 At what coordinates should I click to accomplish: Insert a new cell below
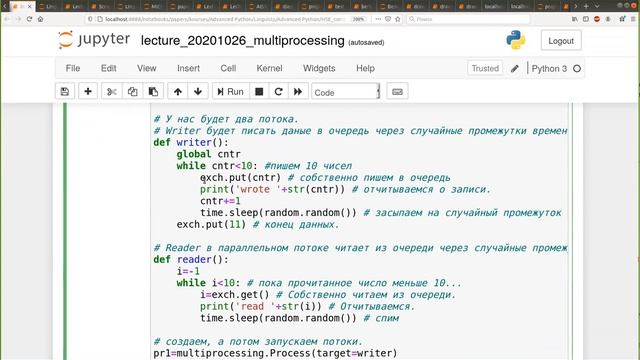[88, 91]
